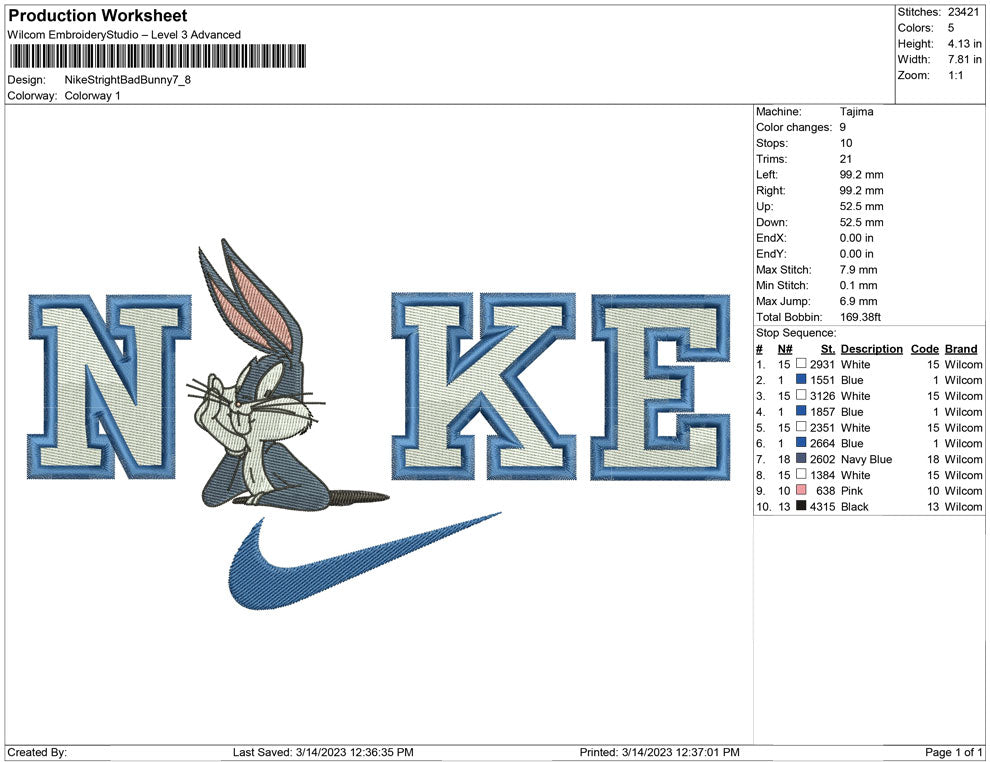Image resolution: width=990 pixels, height=762 pixels.
Task: Click the Up value 52.5 mm
Action: pos(861,206)
